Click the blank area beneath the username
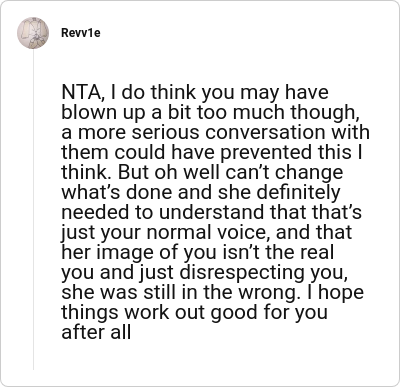This screenshot has height=387, width=400. [213, 62]
